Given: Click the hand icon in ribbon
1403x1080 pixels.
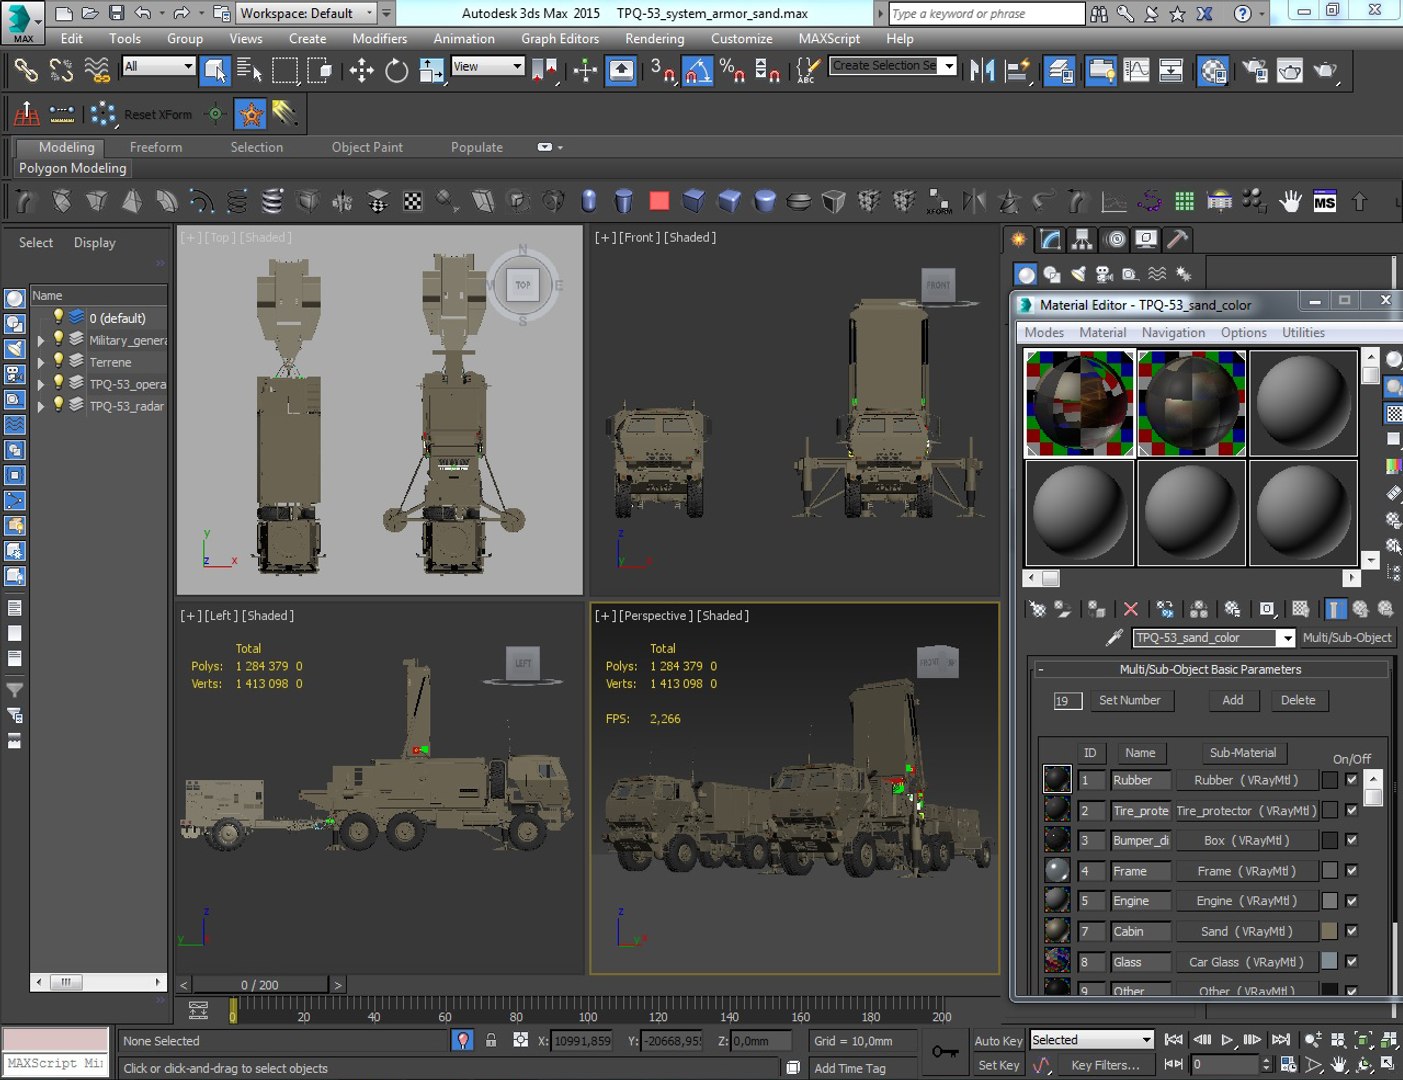Looking at the screenshot, I should (1290, 201).
